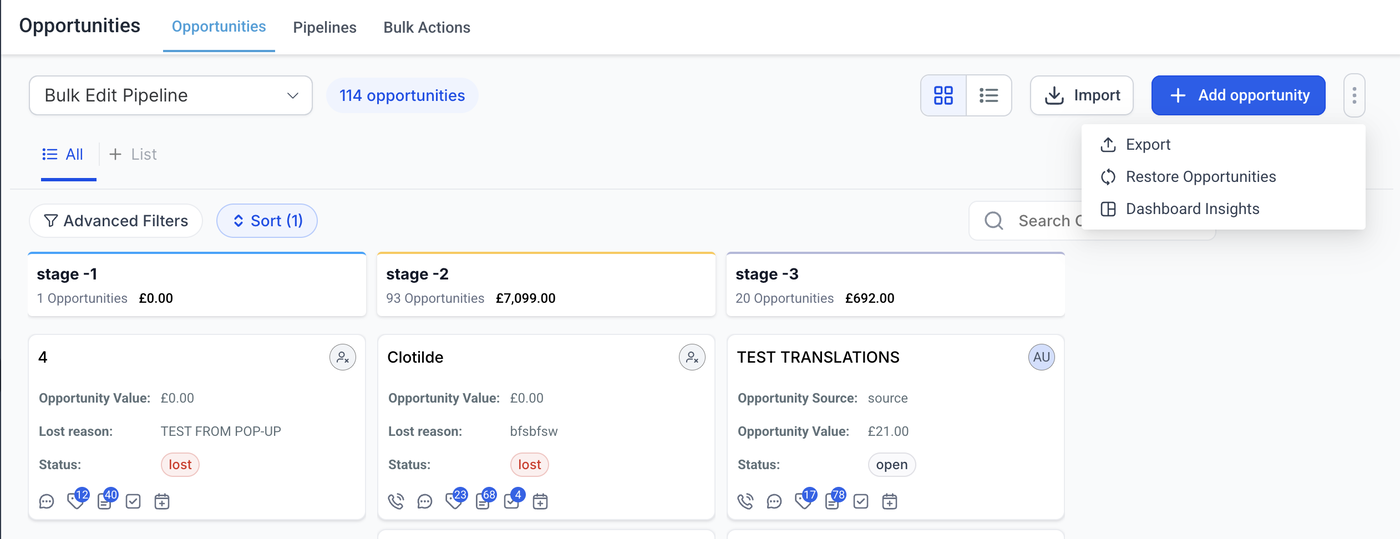Open conversation icon on TEST TRANSLATIONS card

pyautogui.click(x=774, y=501)
